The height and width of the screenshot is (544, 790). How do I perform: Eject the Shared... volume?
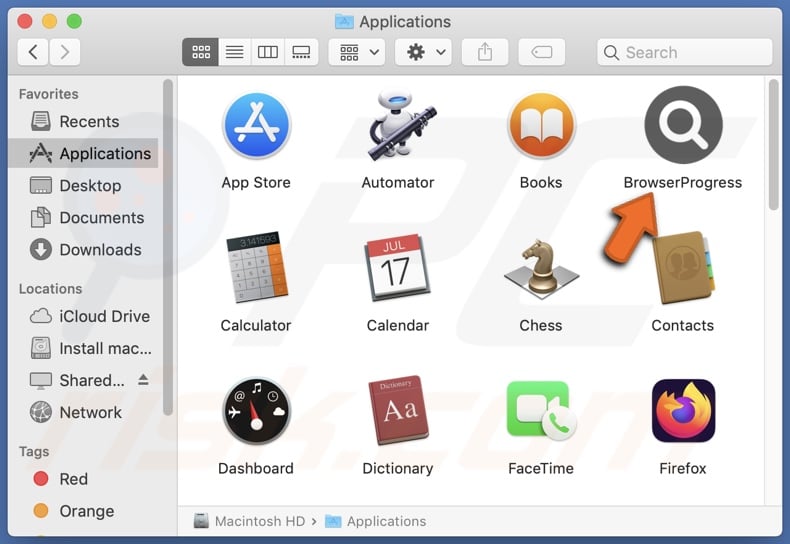(143, 380)
